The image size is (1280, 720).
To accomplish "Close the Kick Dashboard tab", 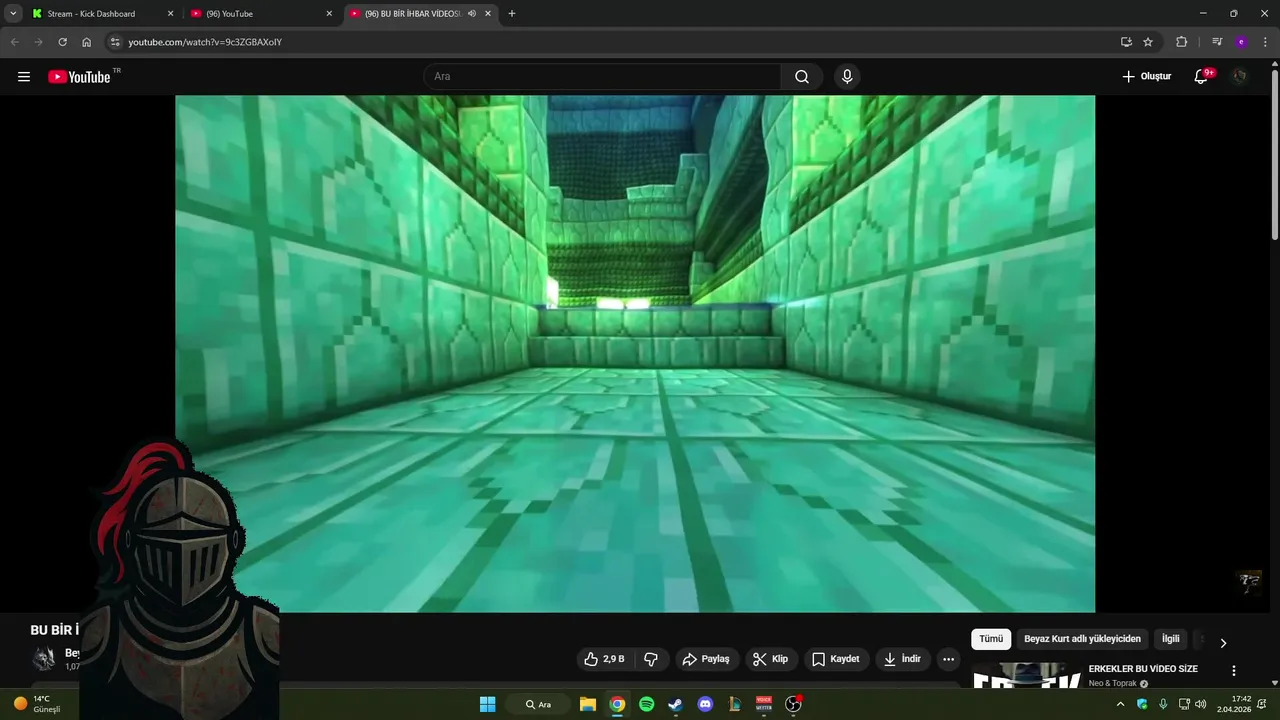I will tap(170, 14).
